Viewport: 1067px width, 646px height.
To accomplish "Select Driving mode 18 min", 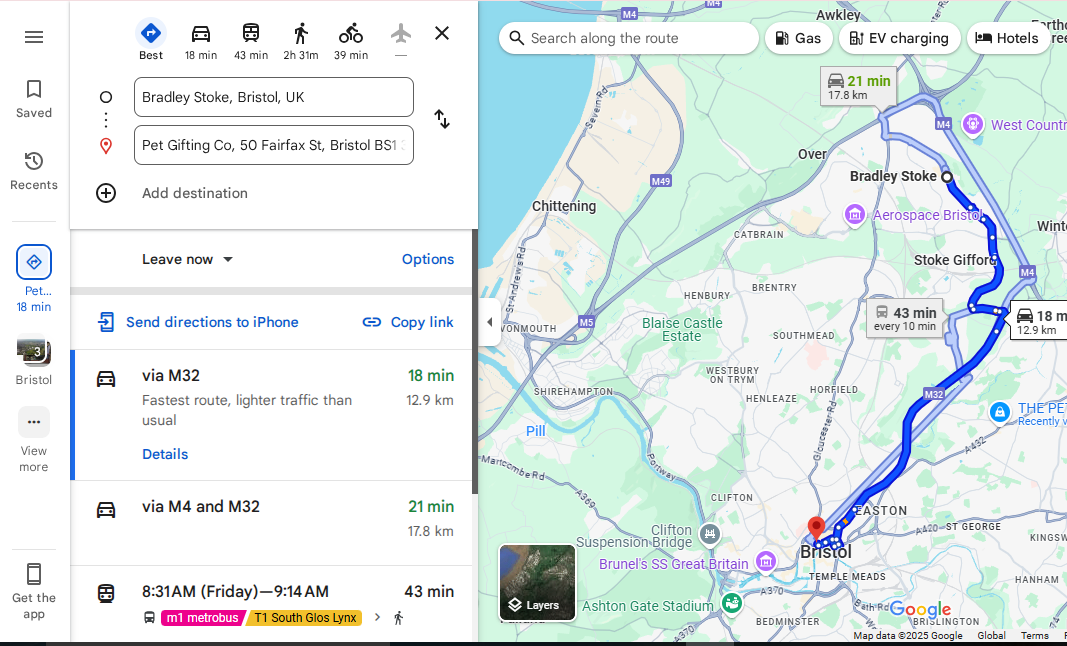I will (201, 40).
